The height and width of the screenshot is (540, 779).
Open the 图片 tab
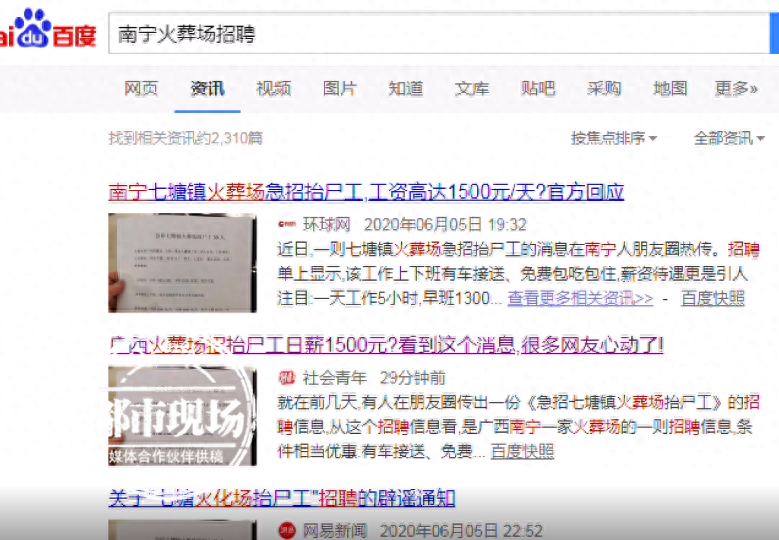point(339,88)
